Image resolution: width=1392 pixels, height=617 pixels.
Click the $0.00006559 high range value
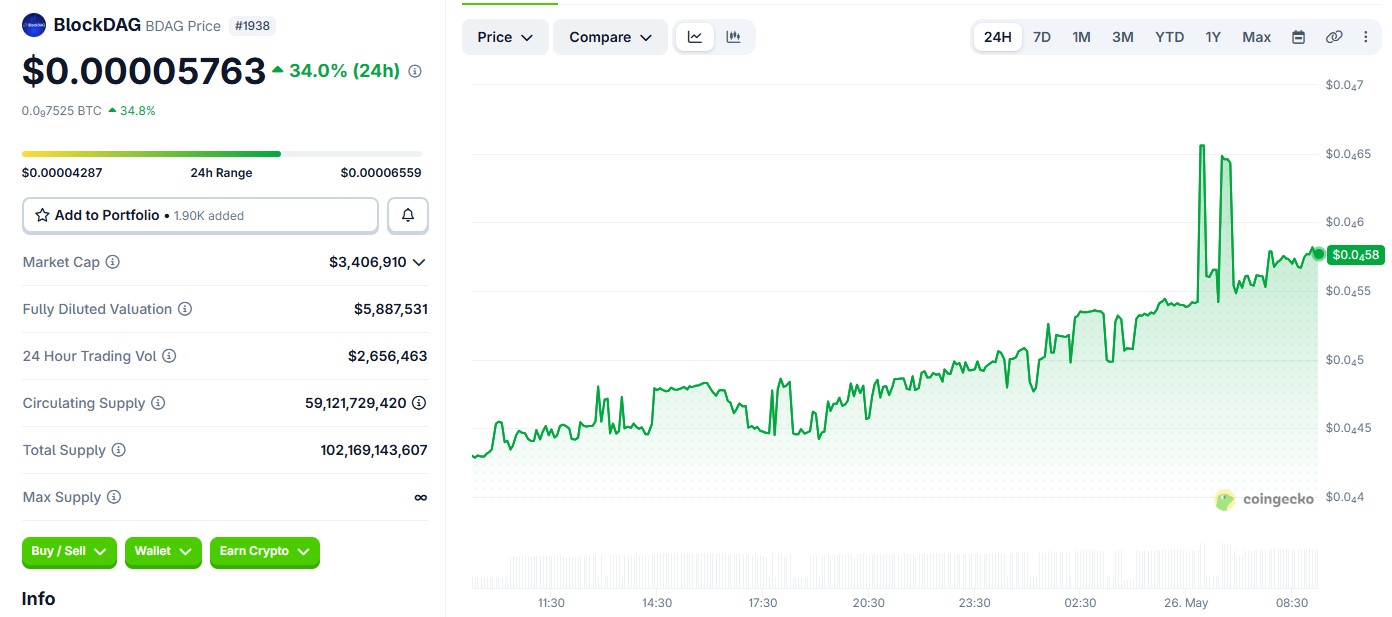point(381,173)
